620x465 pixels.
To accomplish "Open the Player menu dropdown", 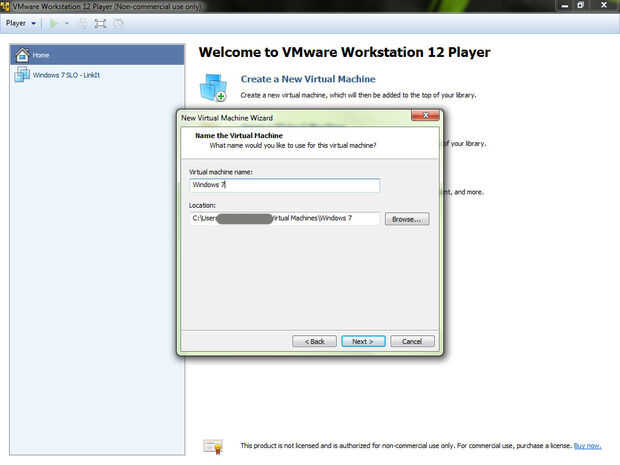I will (21, 23).
